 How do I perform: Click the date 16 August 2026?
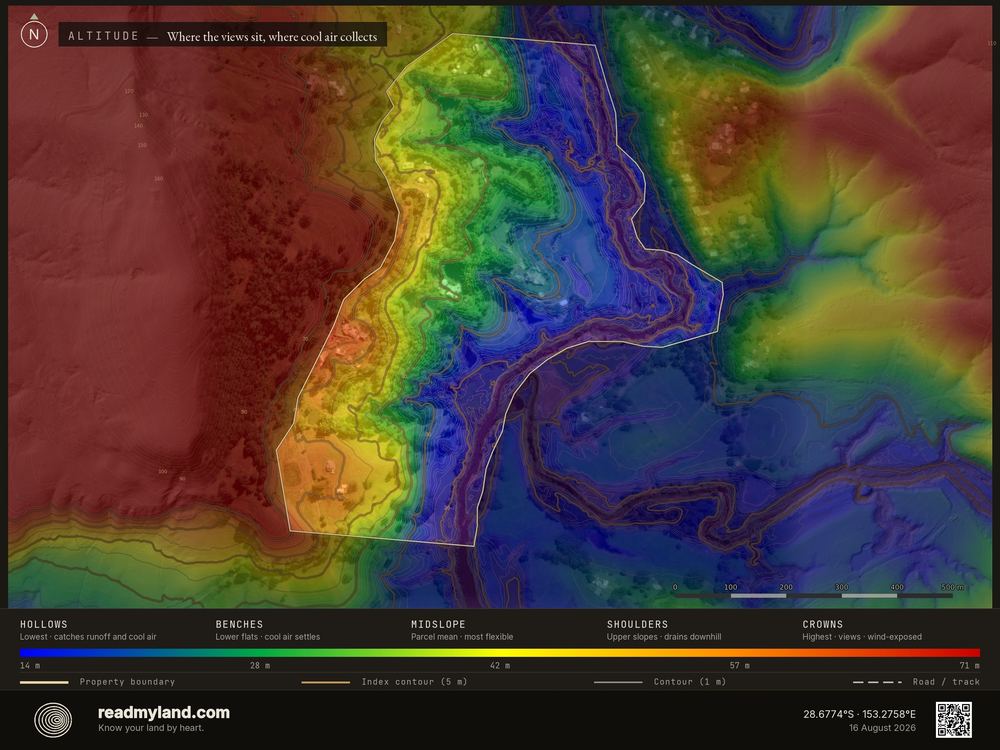pos(882,728)
